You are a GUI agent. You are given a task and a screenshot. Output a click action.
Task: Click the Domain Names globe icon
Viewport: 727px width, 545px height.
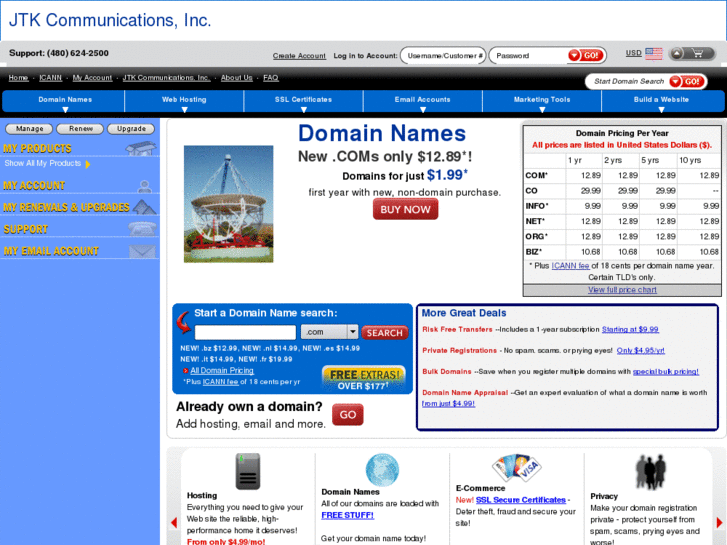[382, 469]
